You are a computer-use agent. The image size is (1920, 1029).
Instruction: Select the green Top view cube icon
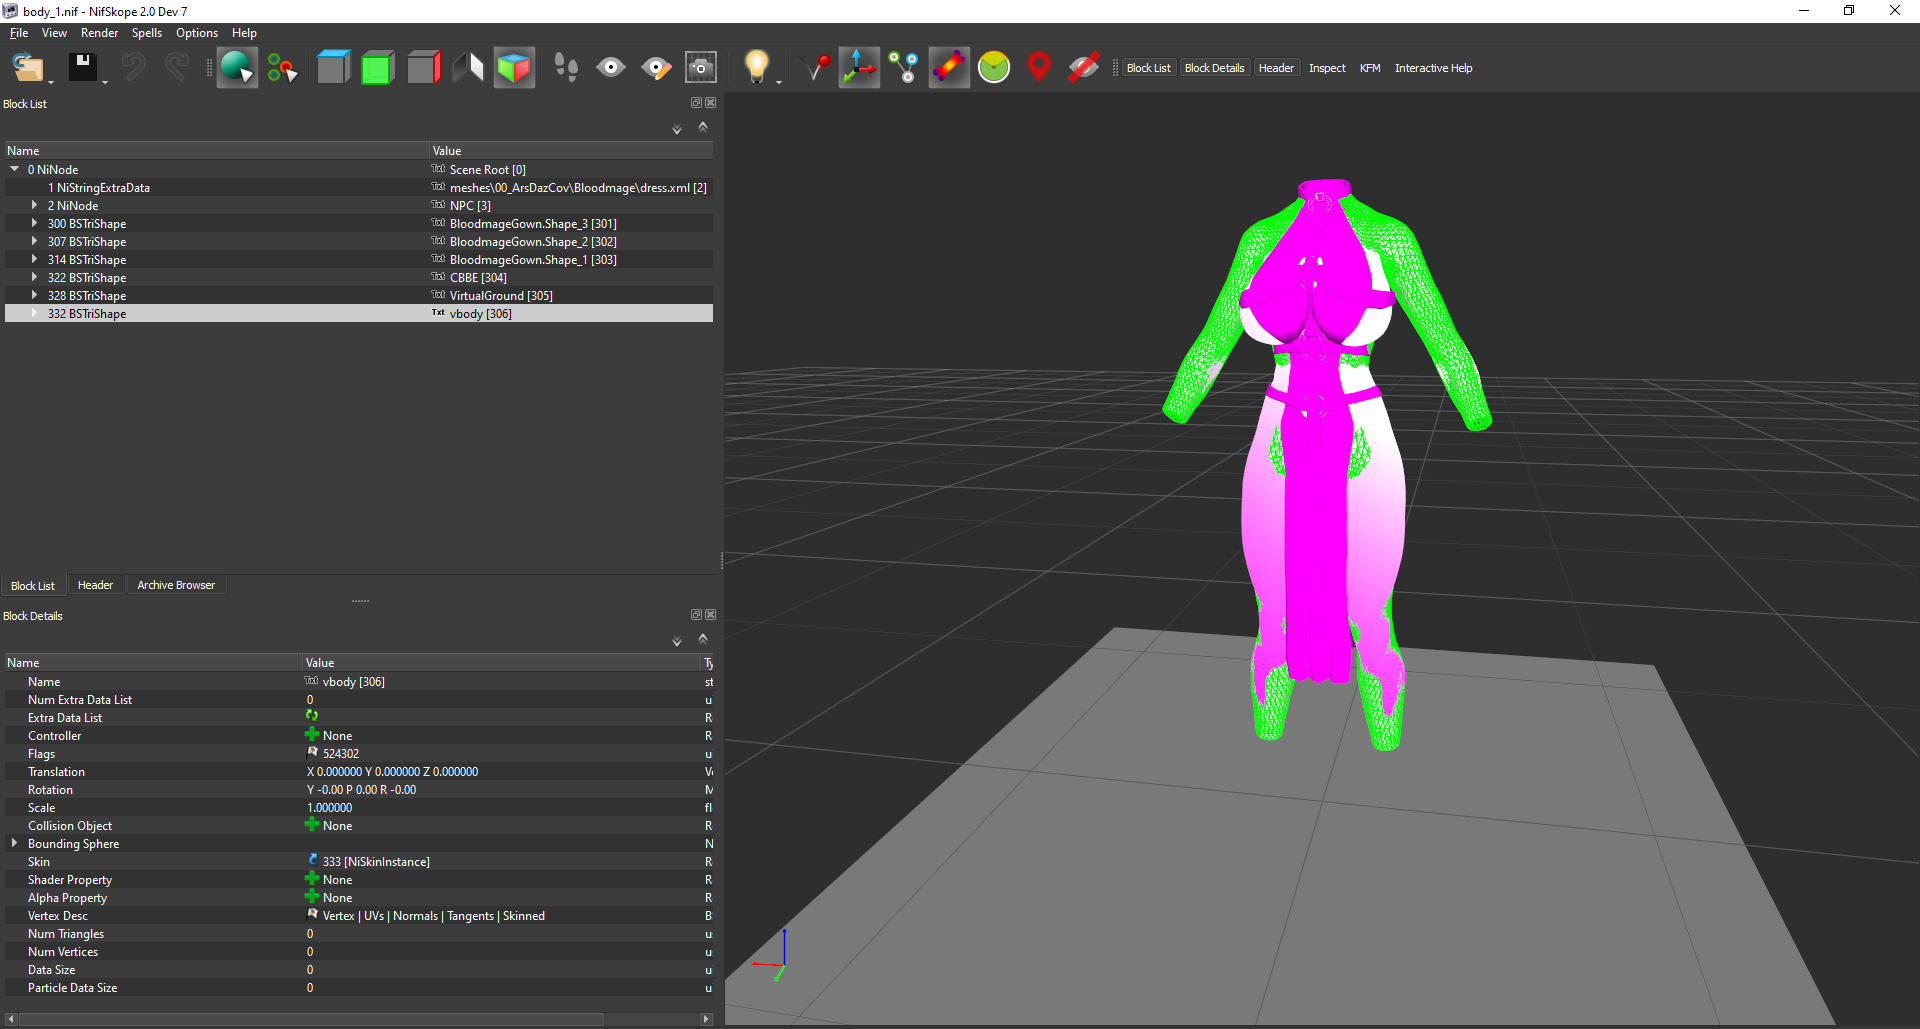click(x=377, y=68)
